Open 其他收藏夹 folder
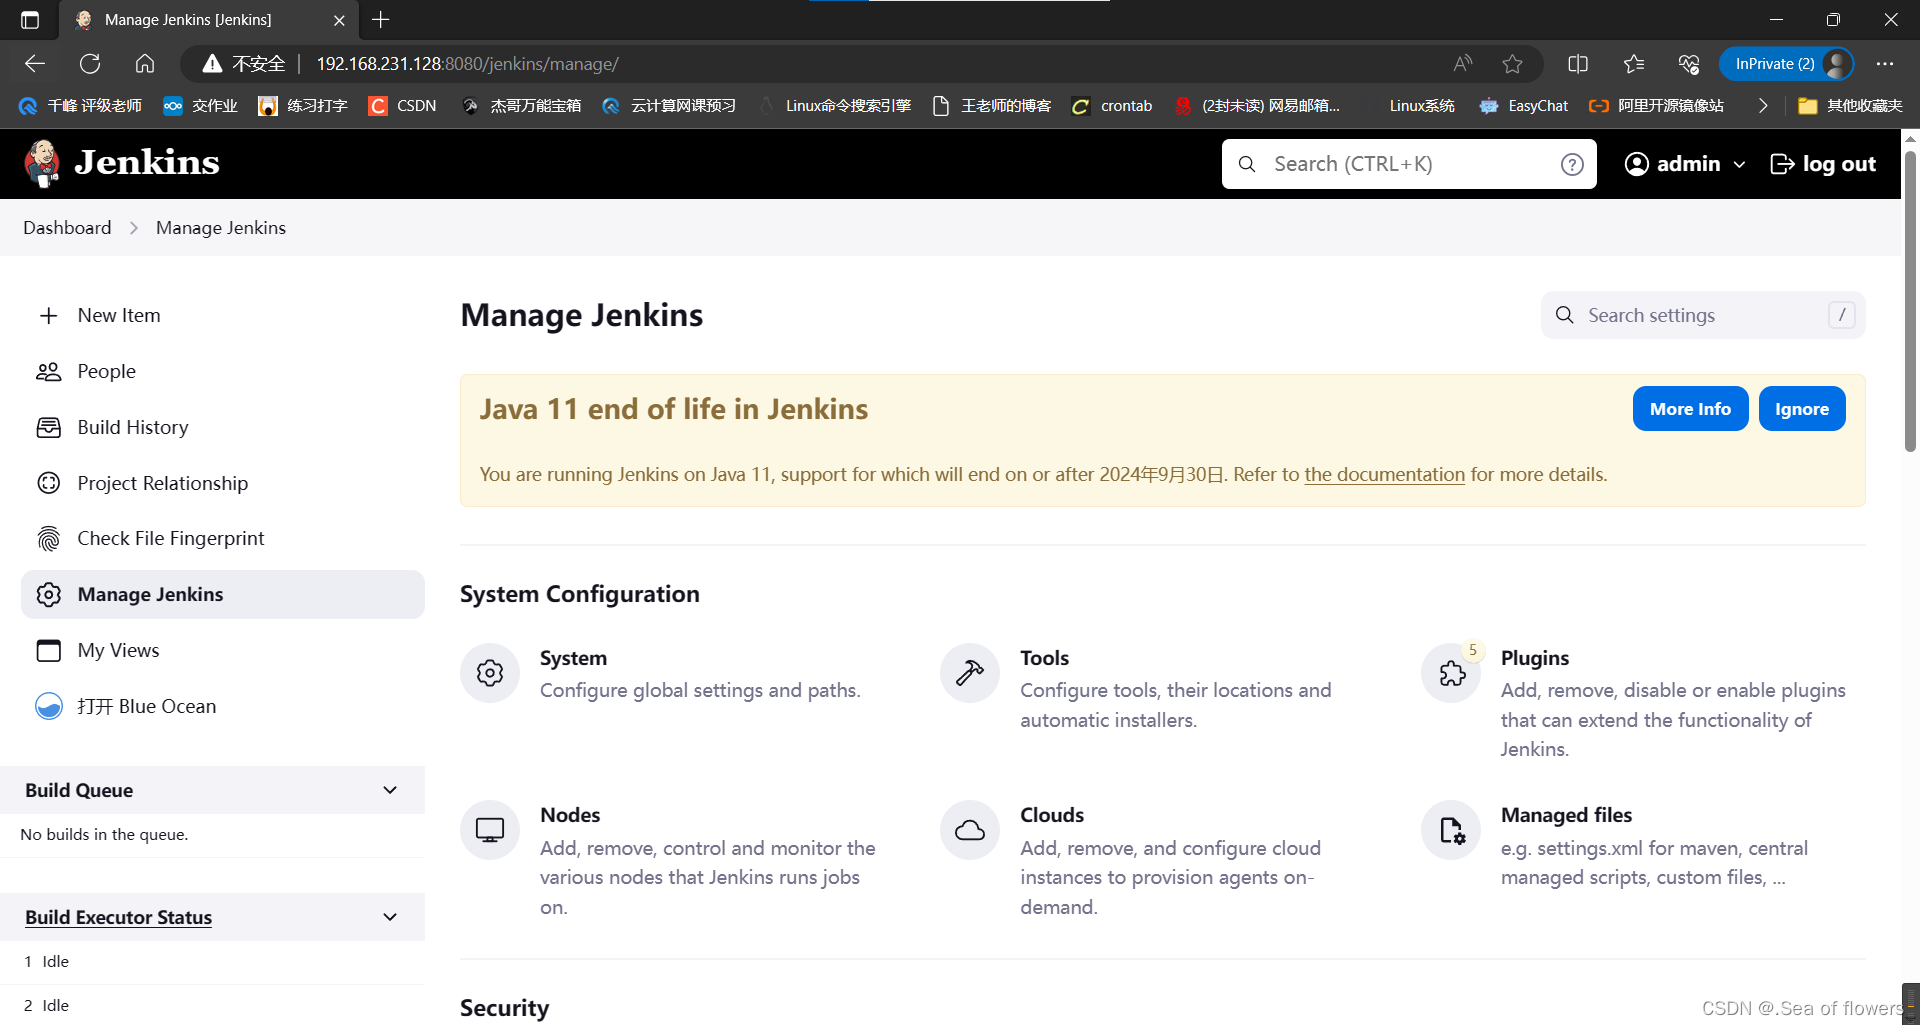The height and width of the screenshot is (1025, 1920). (x=1850, y=105)
